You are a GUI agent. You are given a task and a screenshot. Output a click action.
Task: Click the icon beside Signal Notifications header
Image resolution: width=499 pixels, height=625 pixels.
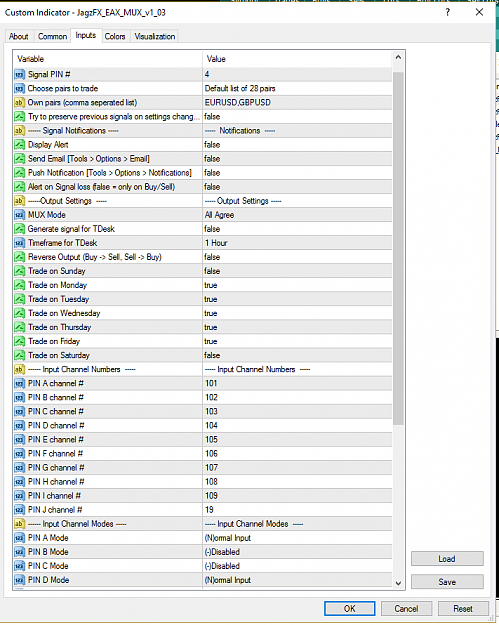pos(20,131)
